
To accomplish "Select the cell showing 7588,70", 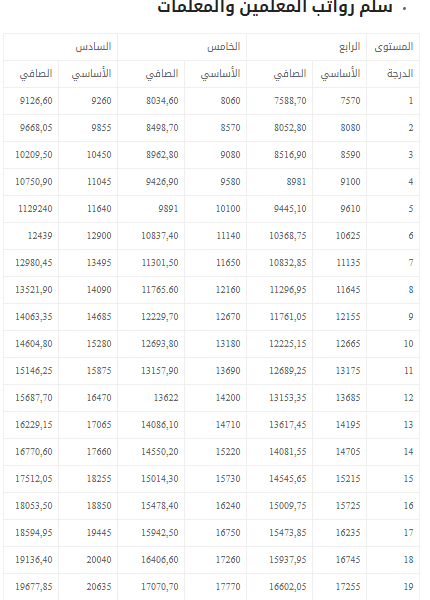I will point(280,101).
